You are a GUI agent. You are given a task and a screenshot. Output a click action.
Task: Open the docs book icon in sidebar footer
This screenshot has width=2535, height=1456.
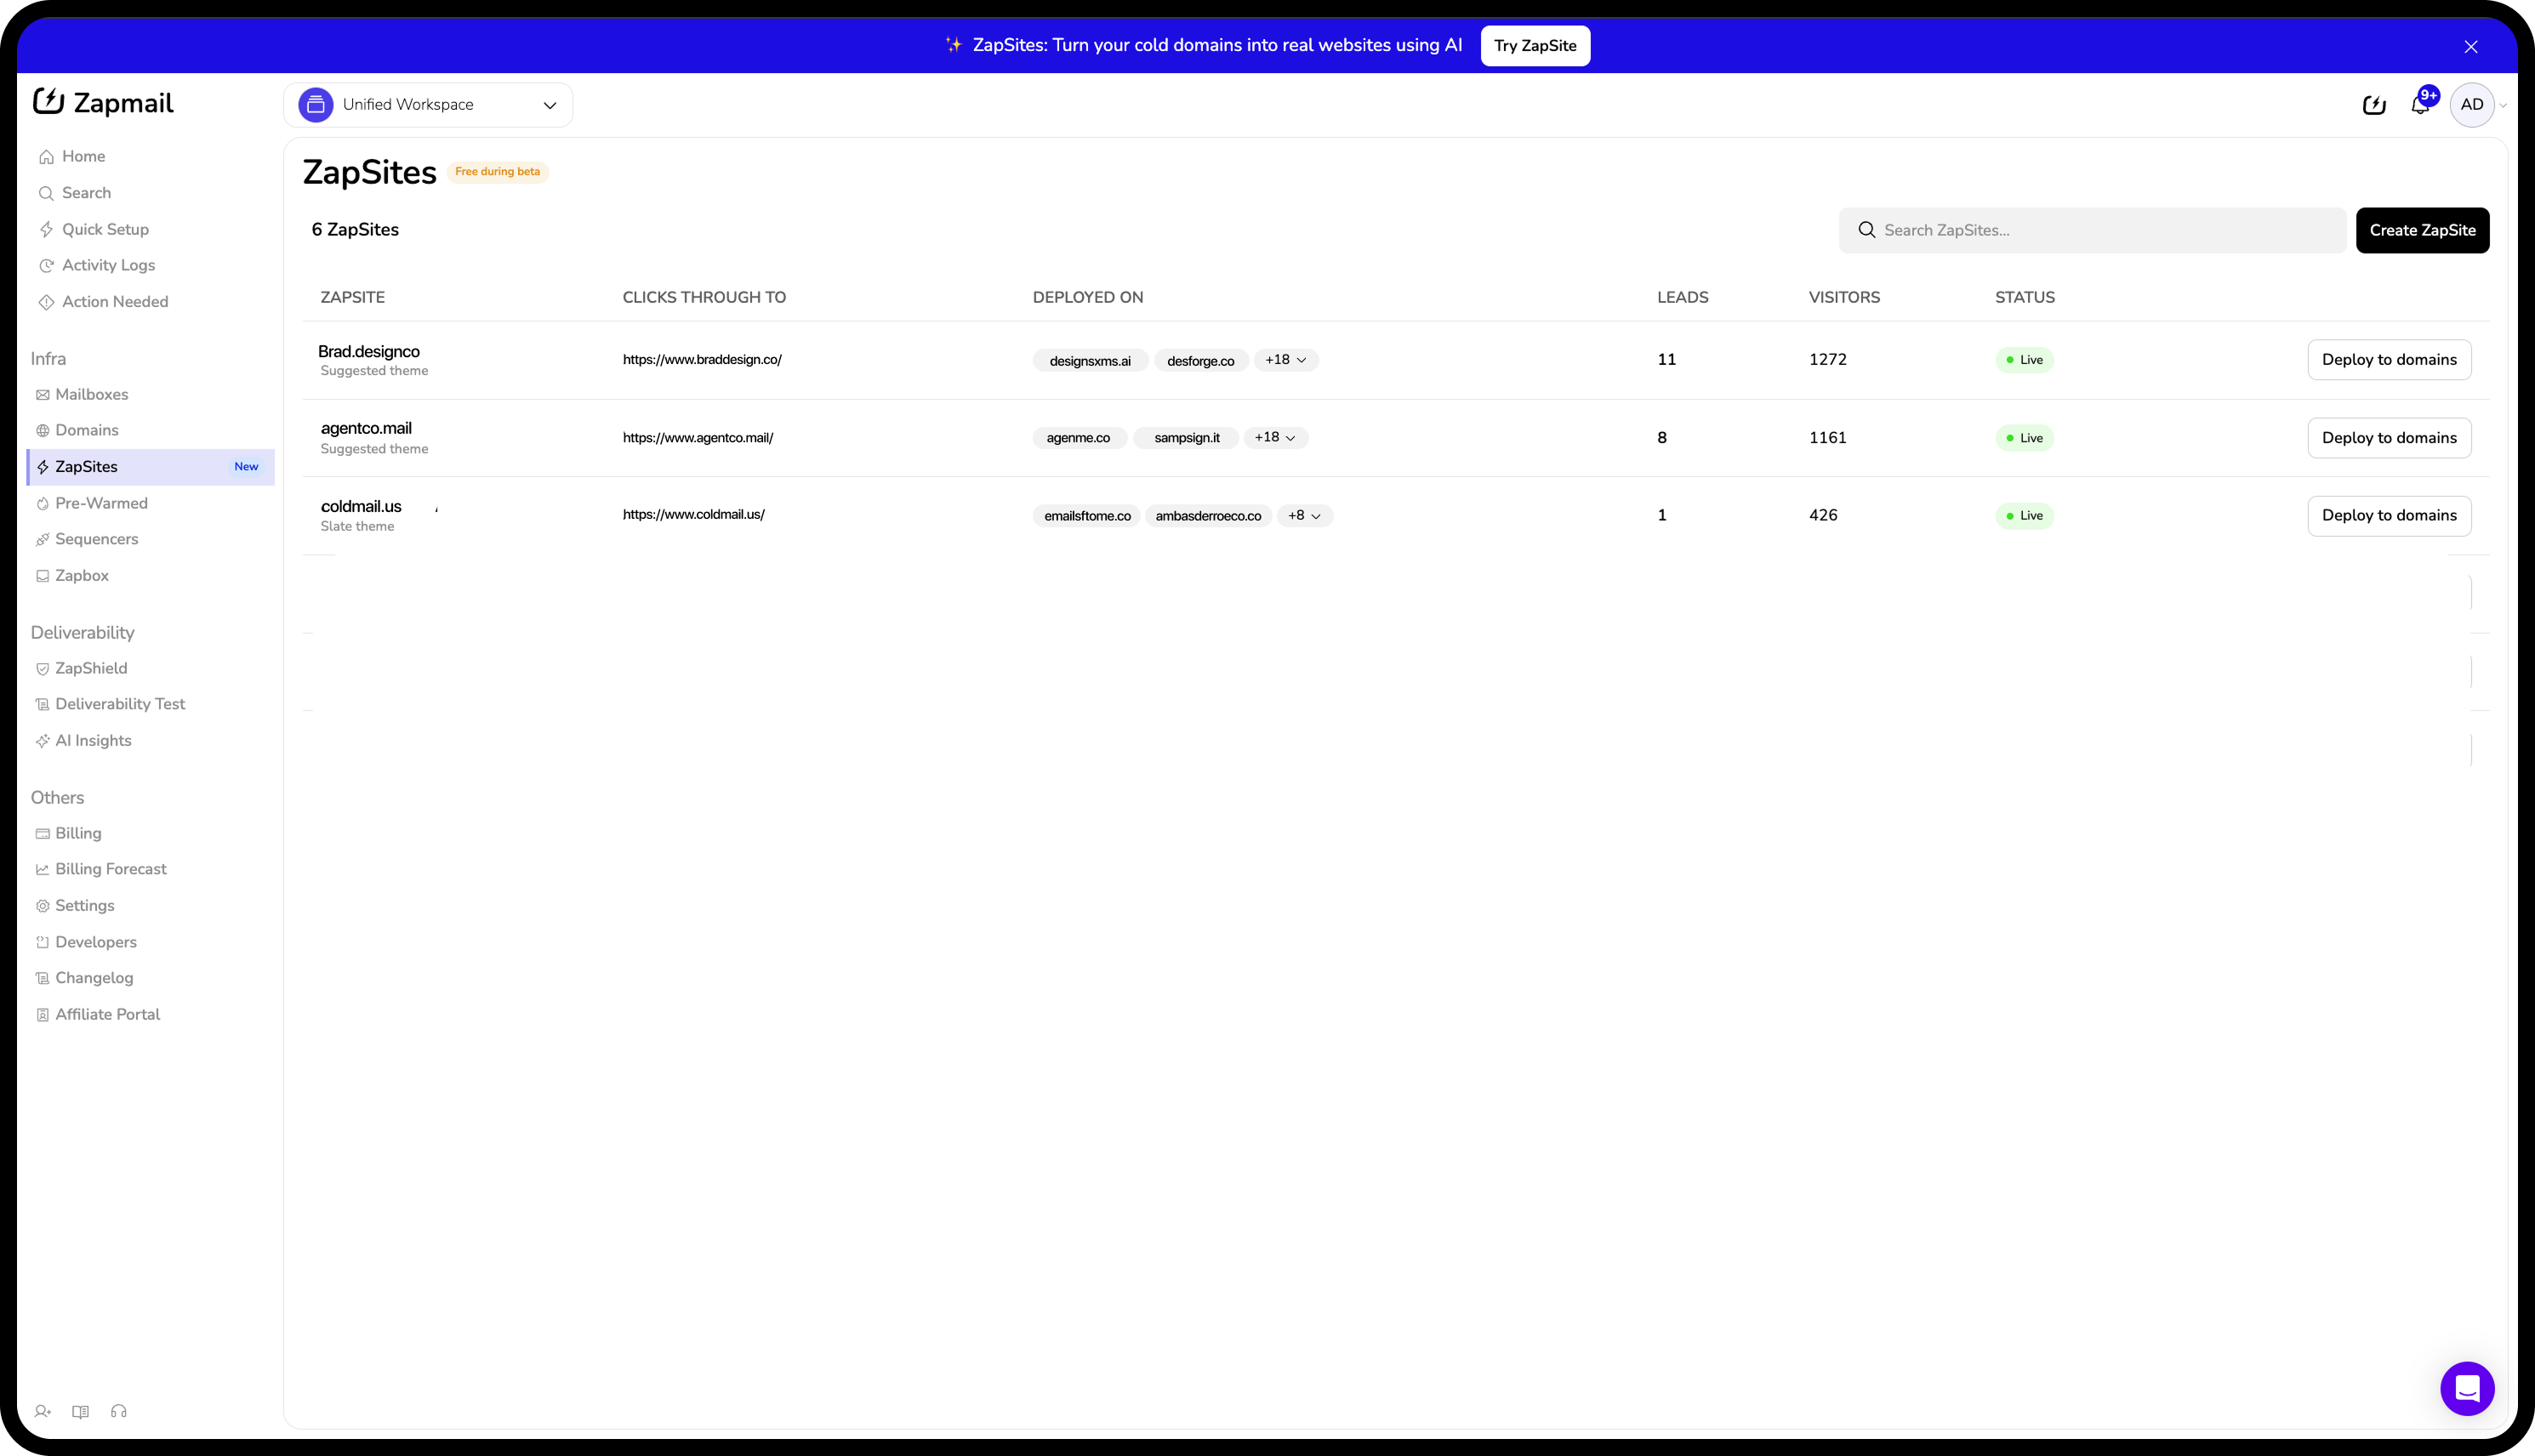[x=81, y=1411]
